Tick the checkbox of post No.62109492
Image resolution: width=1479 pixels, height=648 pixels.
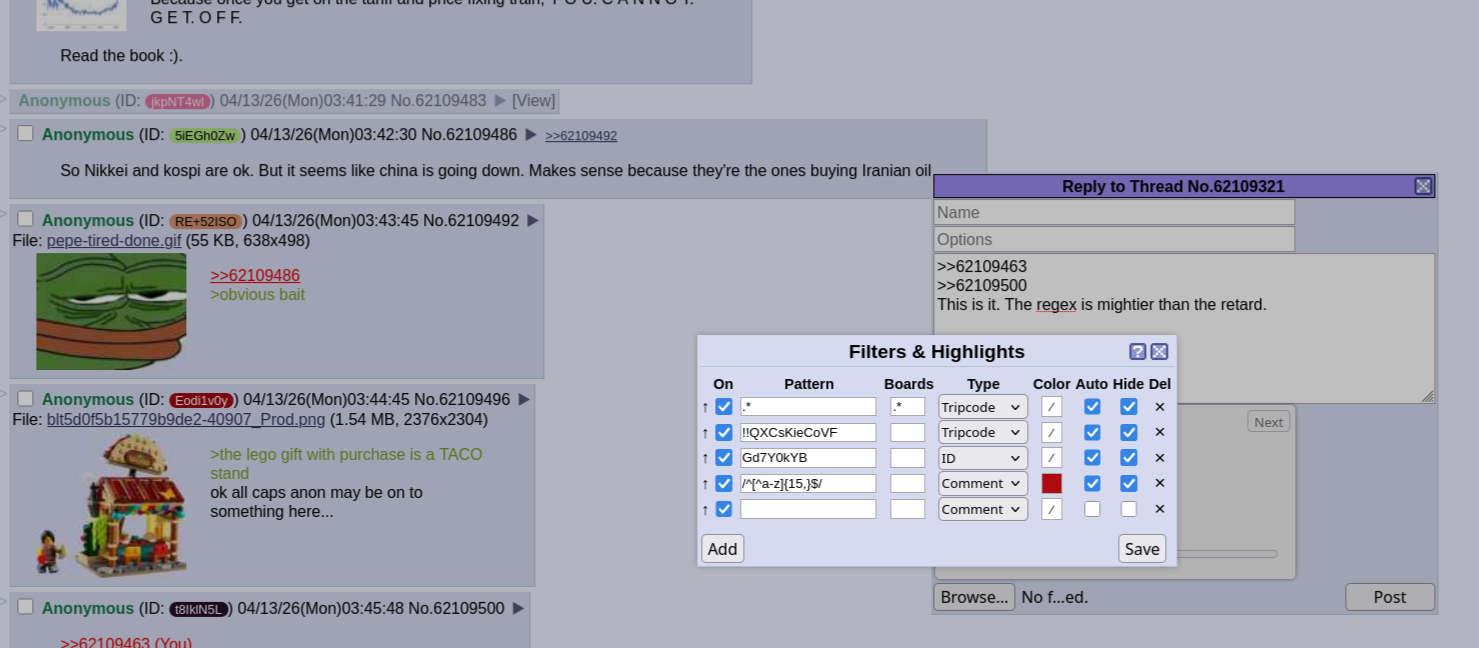[x=26, y=219]
